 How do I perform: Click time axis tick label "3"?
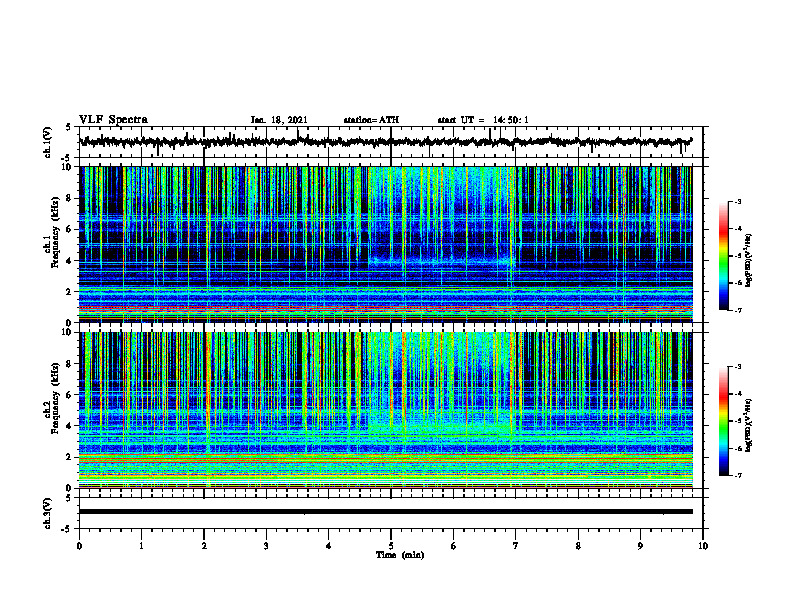click(x=266, y=546)
